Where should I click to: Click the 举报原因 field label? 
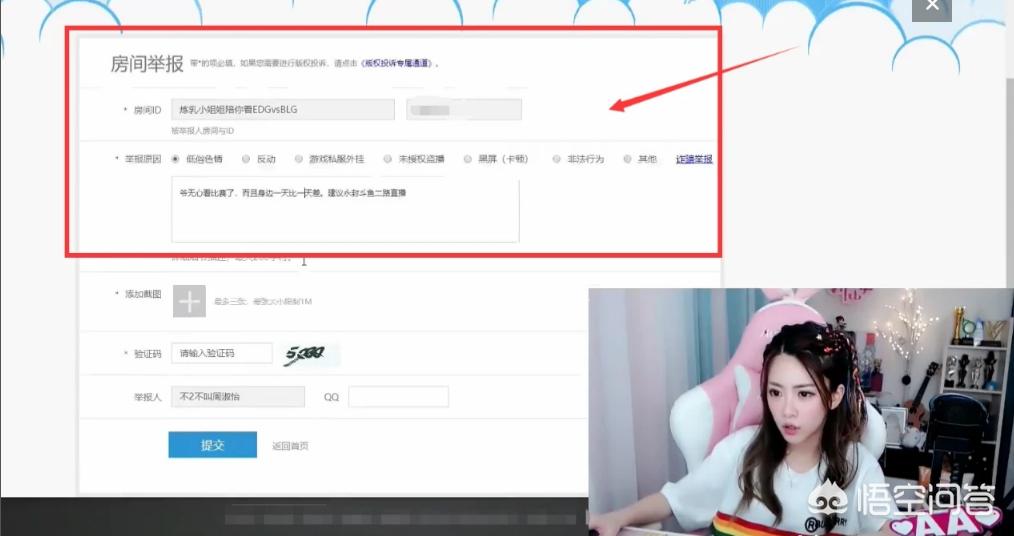(142, 159)
